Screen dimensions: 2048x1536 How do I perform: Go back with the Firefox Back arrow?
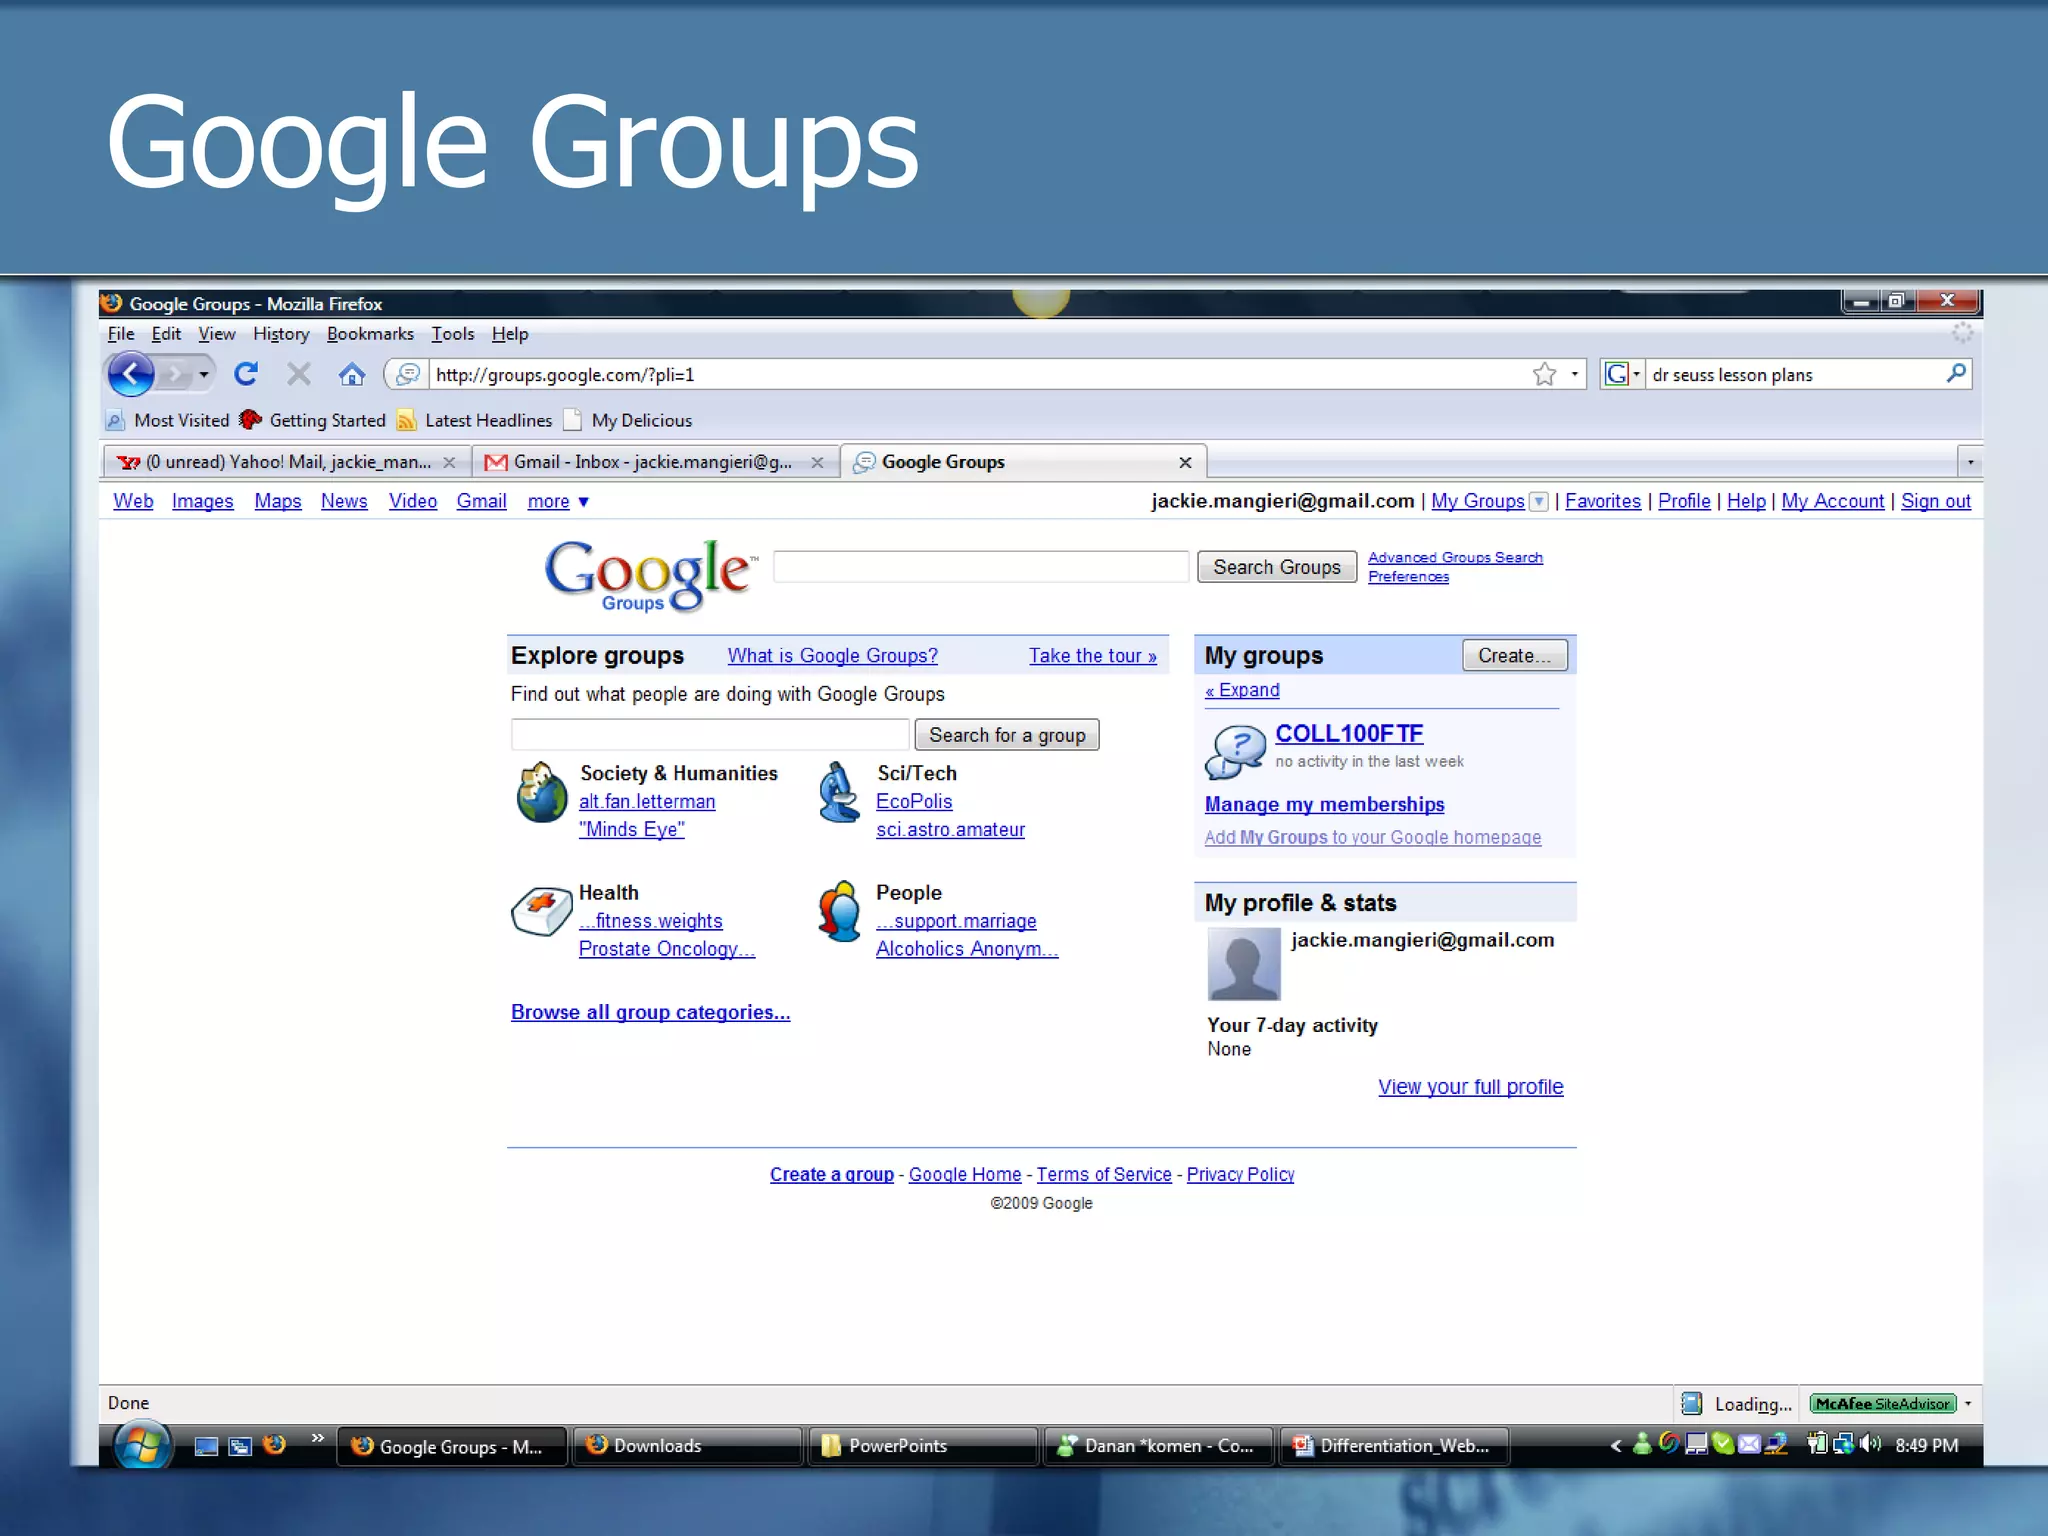coord(131,375)
